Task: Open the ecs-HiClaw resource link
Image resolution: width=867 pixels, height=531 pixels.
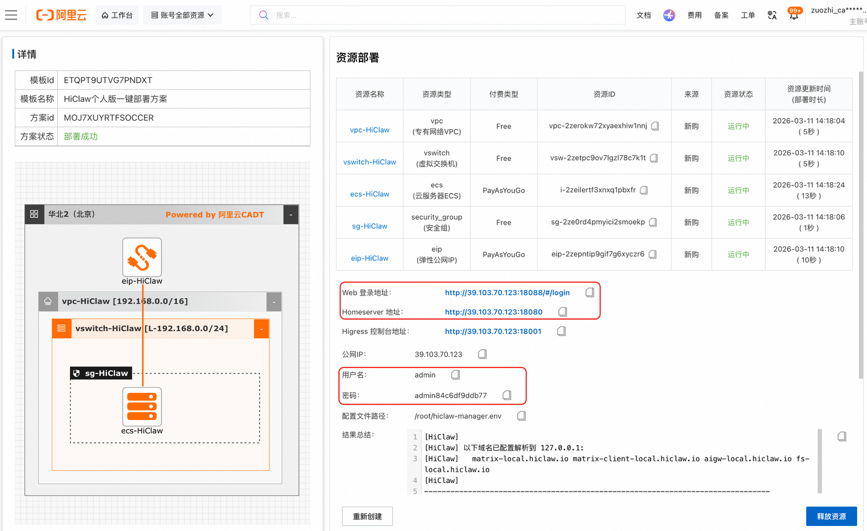Action: pyautogui.click(x=369, y=194)
